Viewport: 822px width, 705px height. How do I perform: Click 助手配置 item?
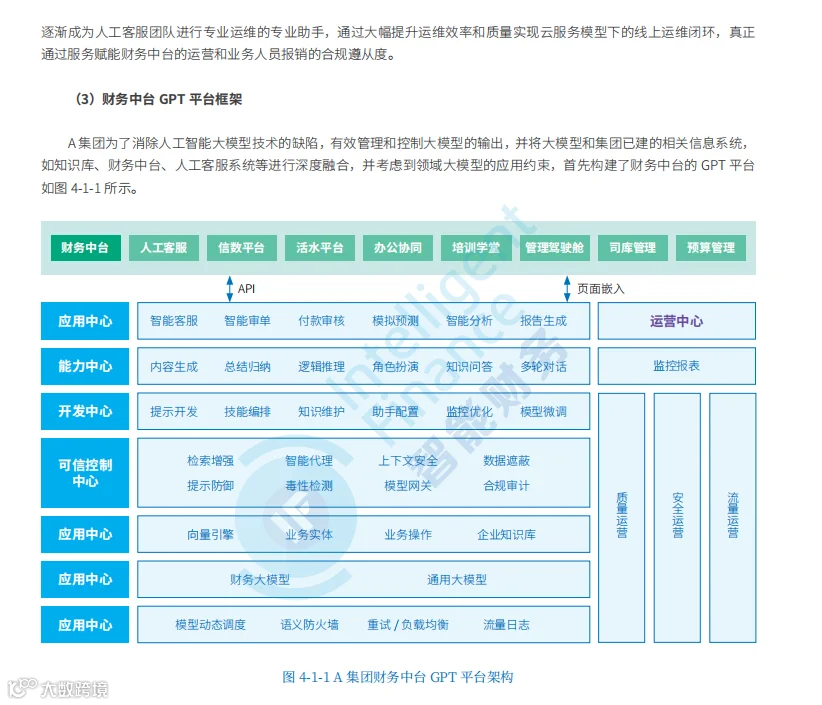395,411
